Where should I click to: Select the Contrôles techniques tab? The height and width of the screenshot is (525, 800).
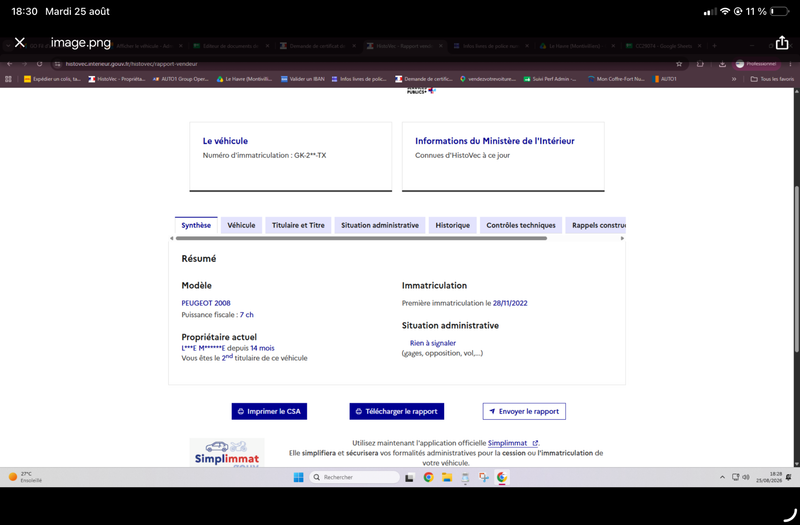[x=521, y=225]
